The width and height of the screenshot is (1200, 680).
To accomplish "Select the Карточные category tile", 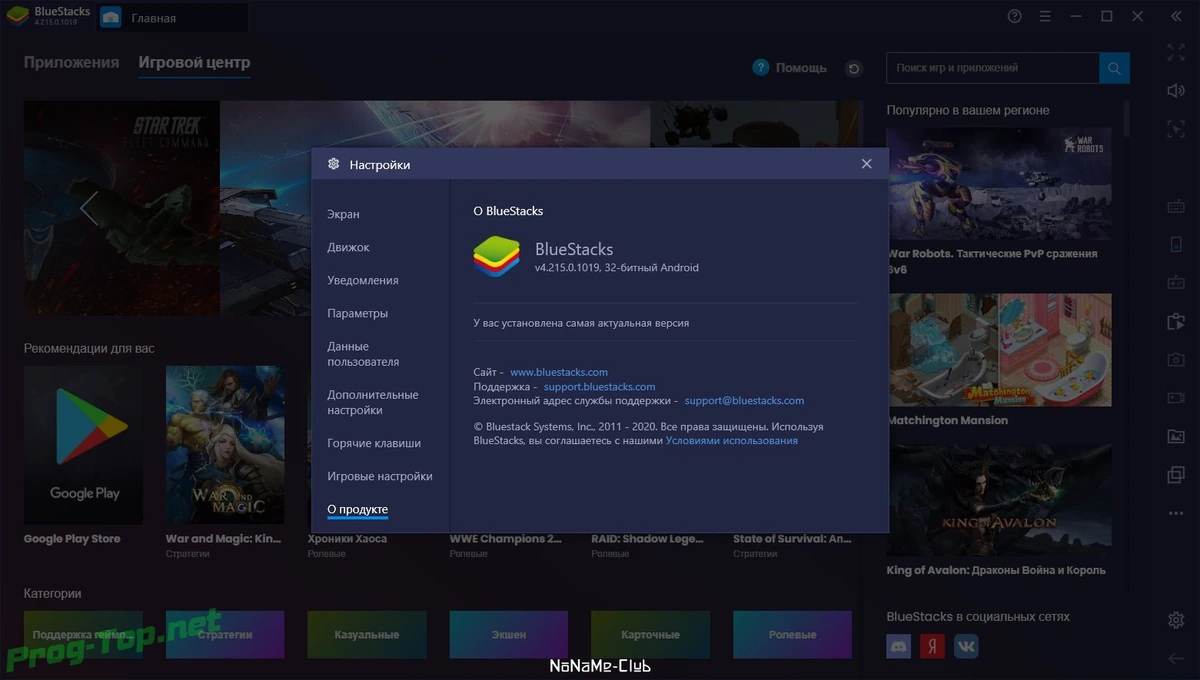I will point(650,634).
